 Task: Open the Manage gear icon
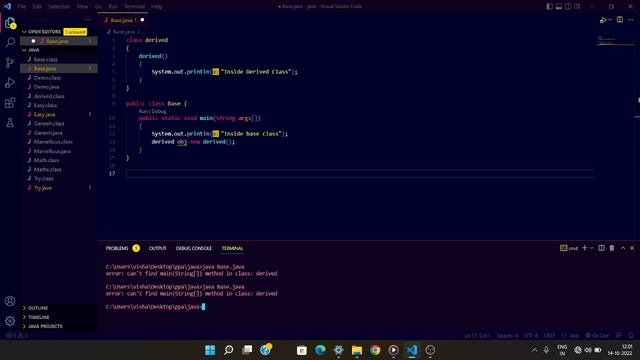click(10, 321)
